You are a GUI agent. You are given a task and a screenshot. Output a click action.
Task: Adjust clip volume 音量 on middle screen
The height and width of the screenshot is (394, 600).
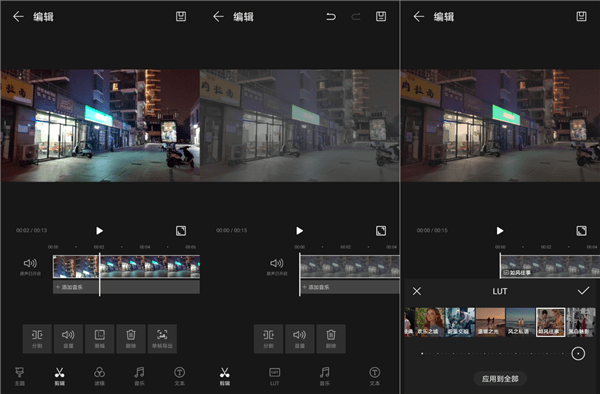(300, 339)
